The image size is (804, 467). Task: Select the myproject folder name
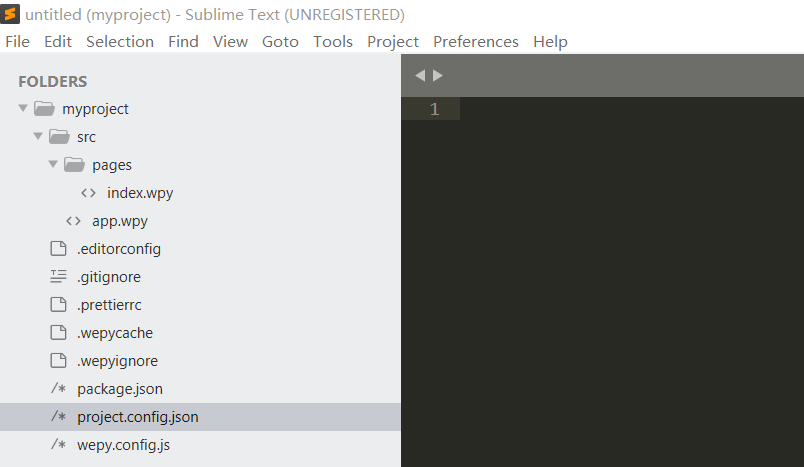(95, 109)
